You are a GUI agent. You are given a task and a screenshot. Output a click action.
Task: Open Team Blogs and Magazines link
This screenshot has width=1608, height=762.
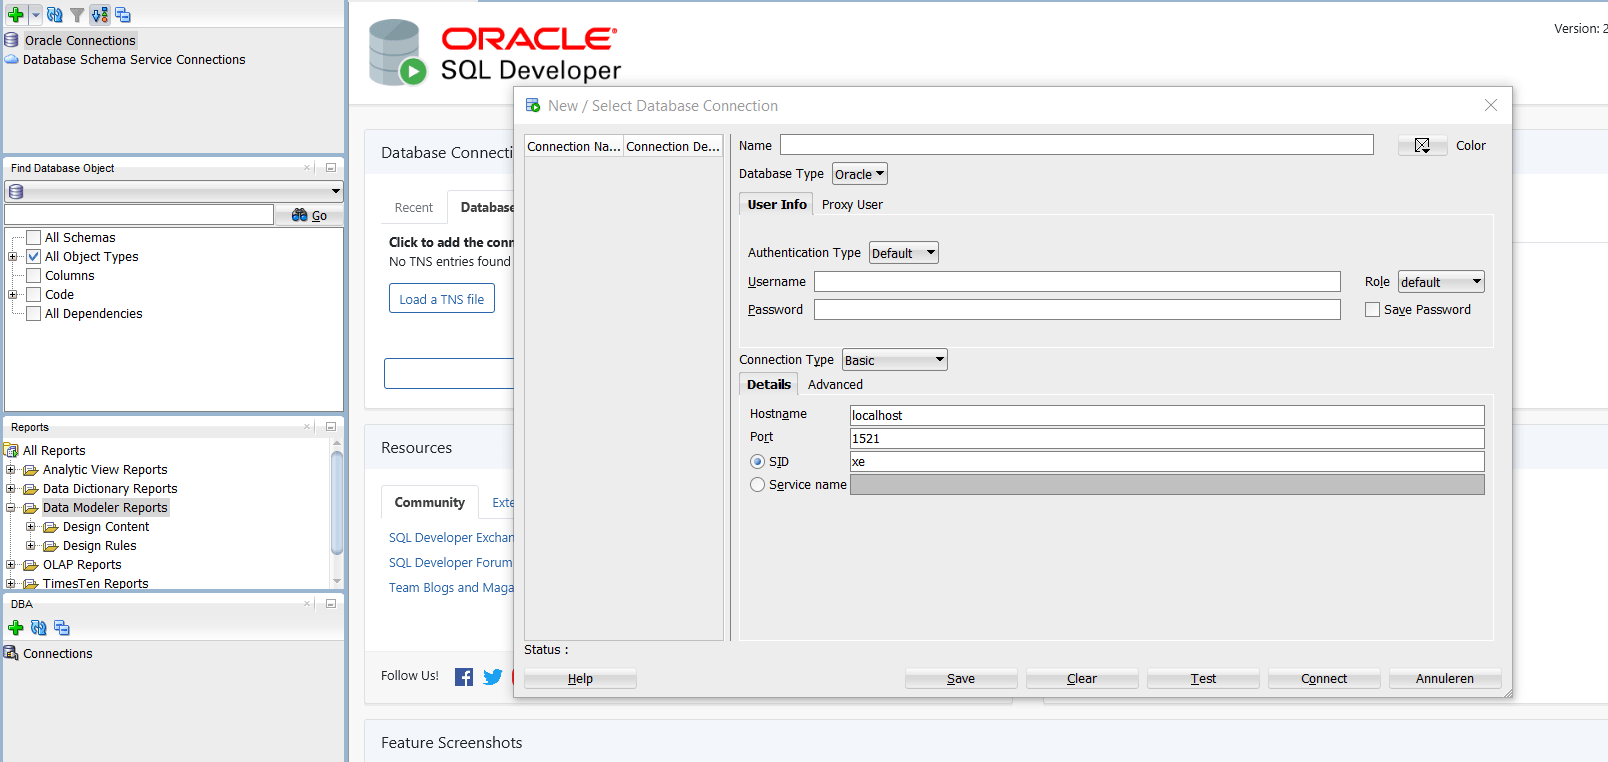451,588
